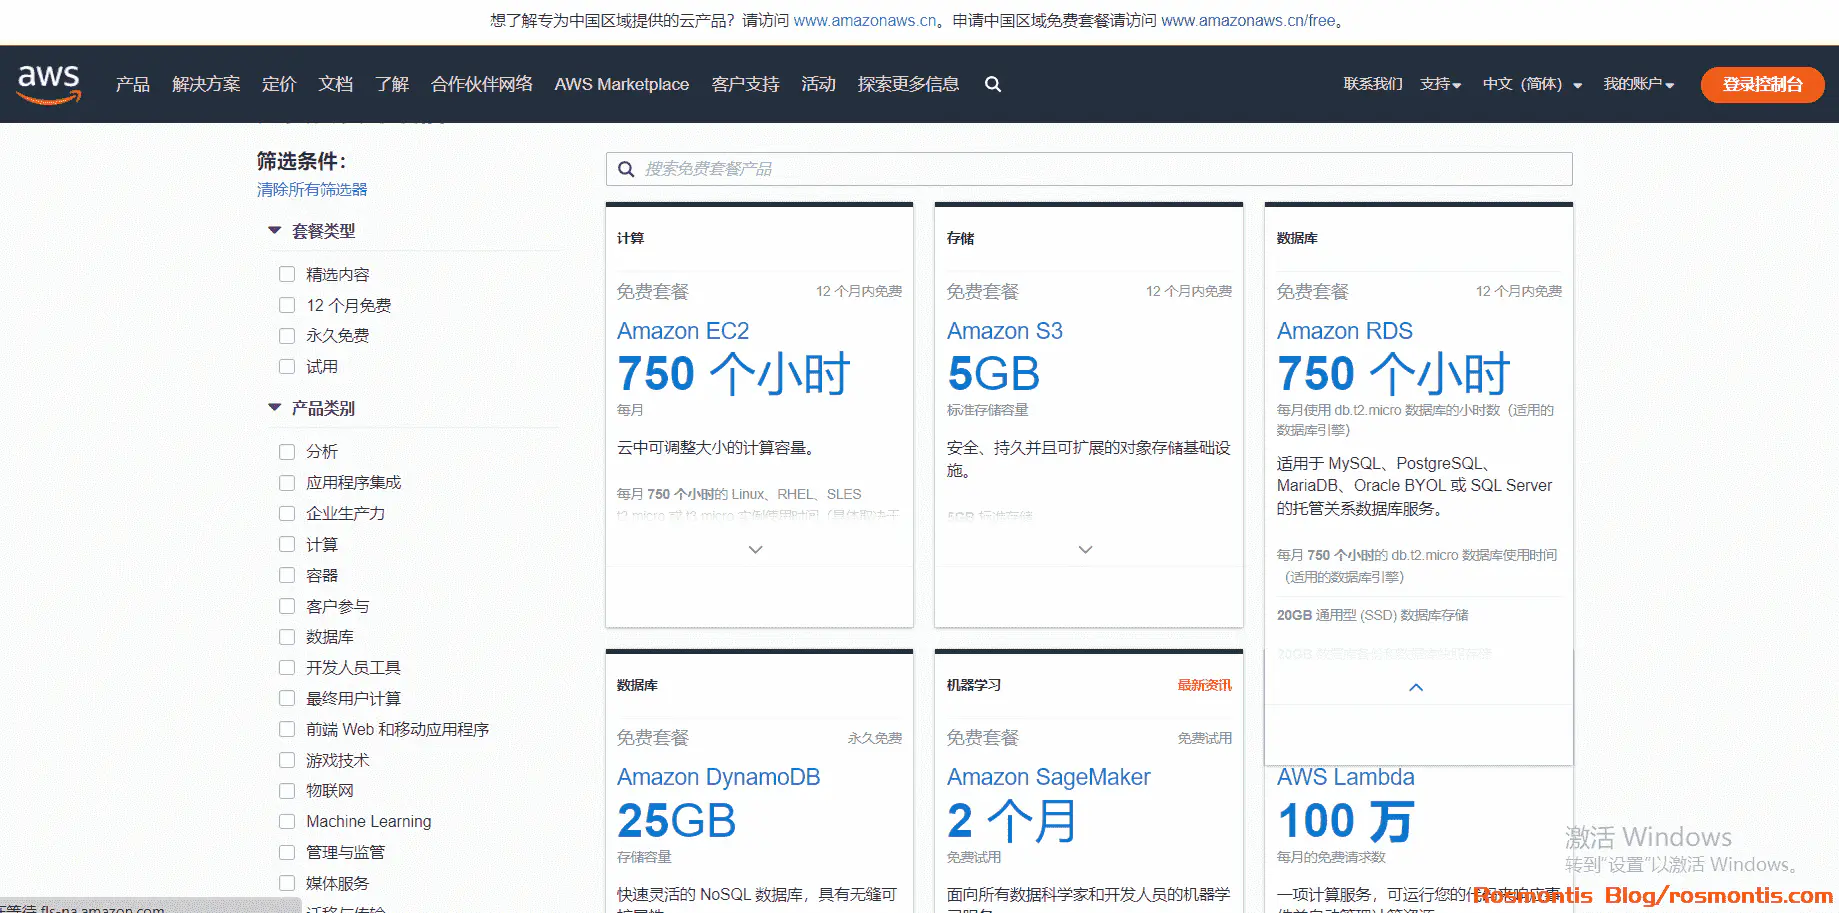The image size is (1839, 913).
Task: Open the 我的账户 dropdown
Action: [x=1638, y=84]
